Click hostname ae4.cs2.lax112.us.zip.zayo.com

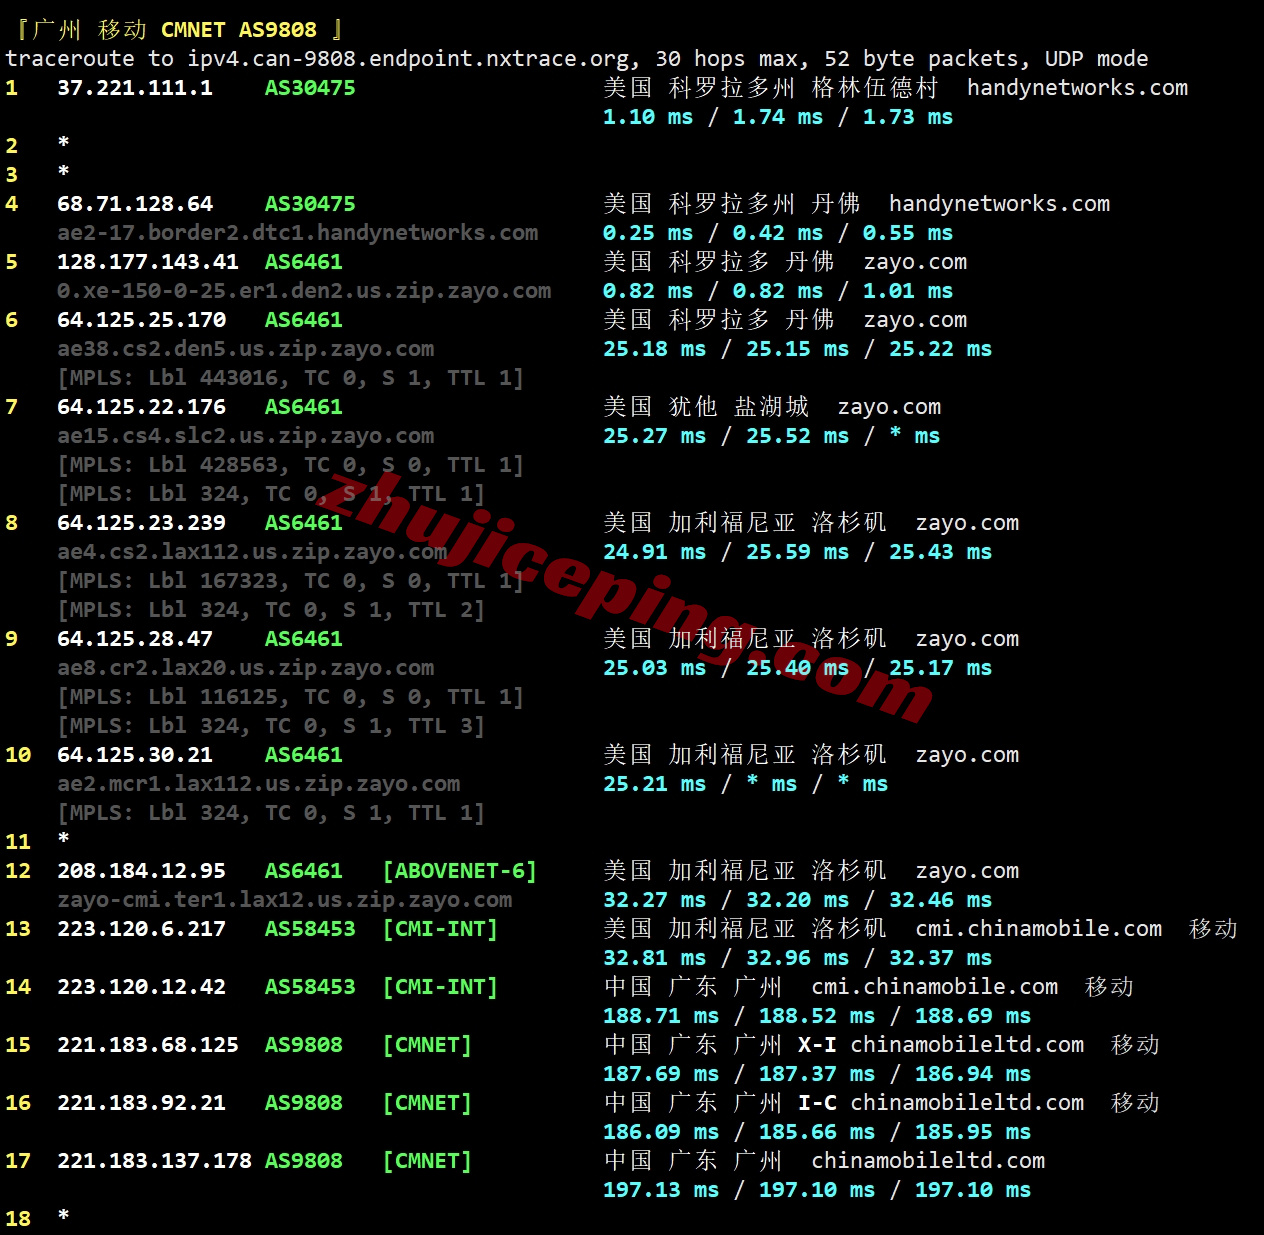(x=252, y=552)
